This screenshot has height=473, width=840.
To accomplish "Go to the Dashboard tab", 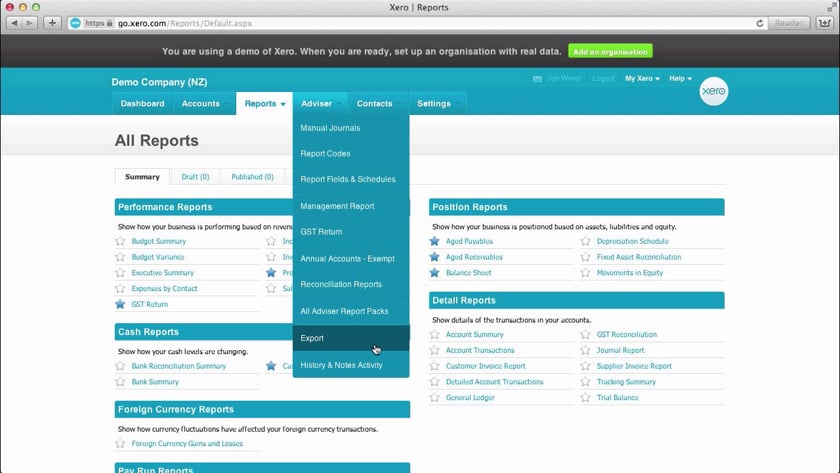I will pos(142,103).
